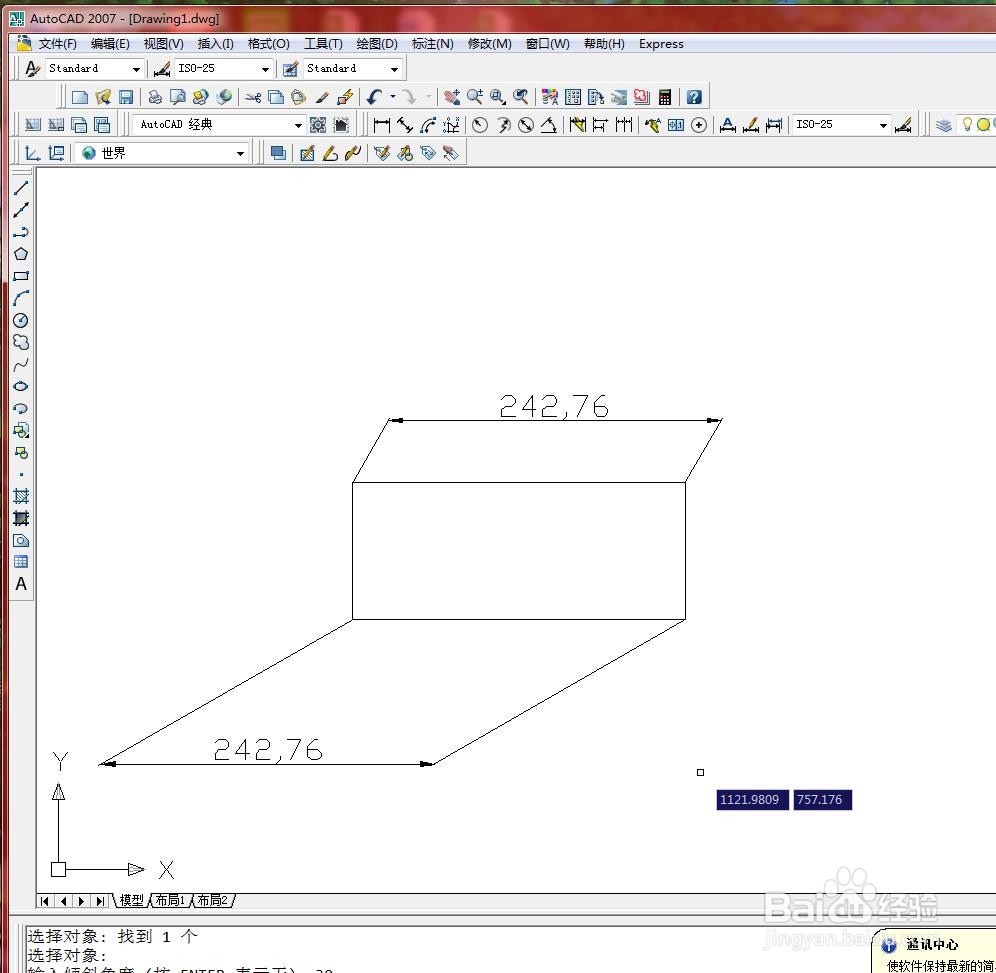This screenshot has height=973, width=996.
Task: Expand the undo history dropdown arrow
Action: (393, 97)
